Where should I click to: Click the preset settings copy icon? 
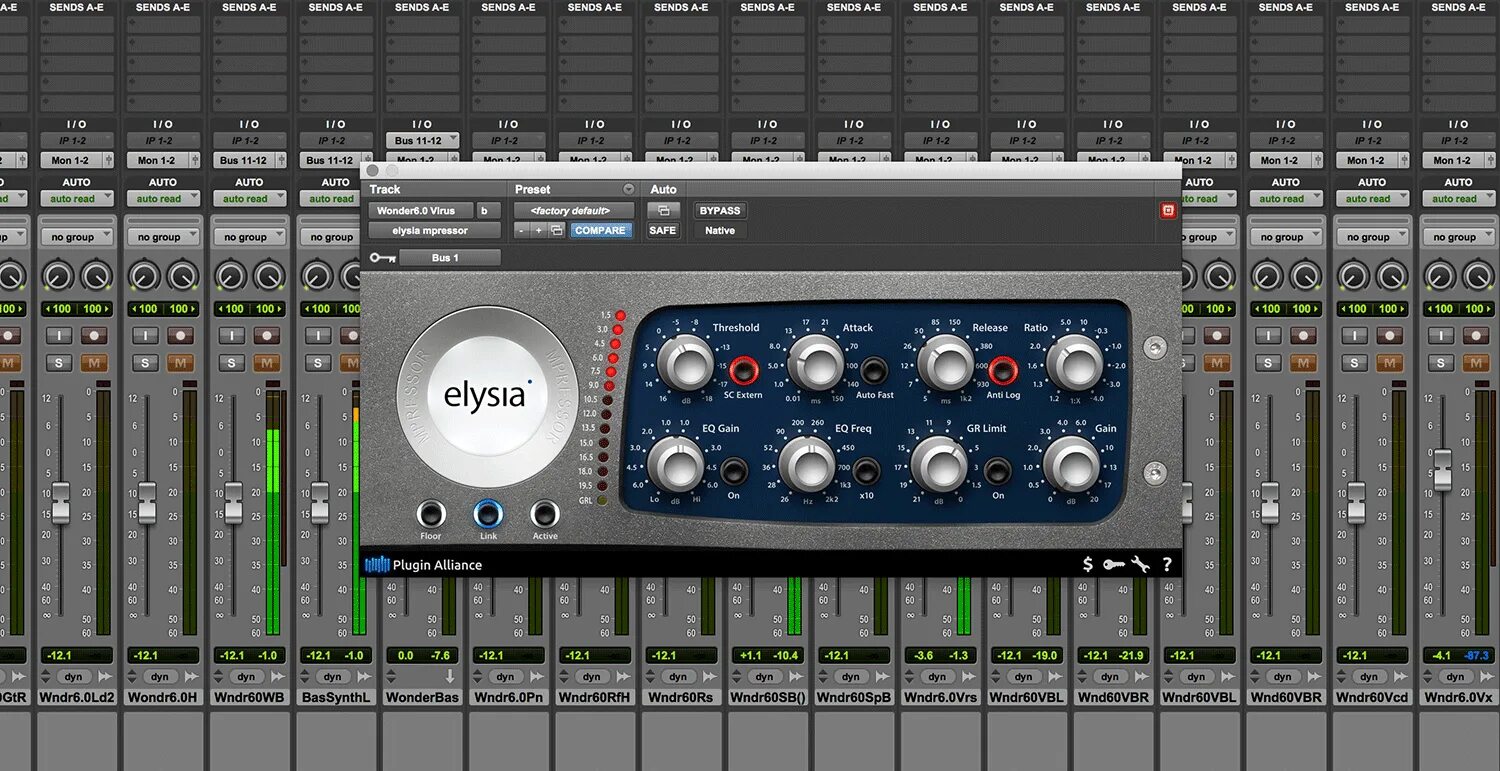tap(557, 230)
